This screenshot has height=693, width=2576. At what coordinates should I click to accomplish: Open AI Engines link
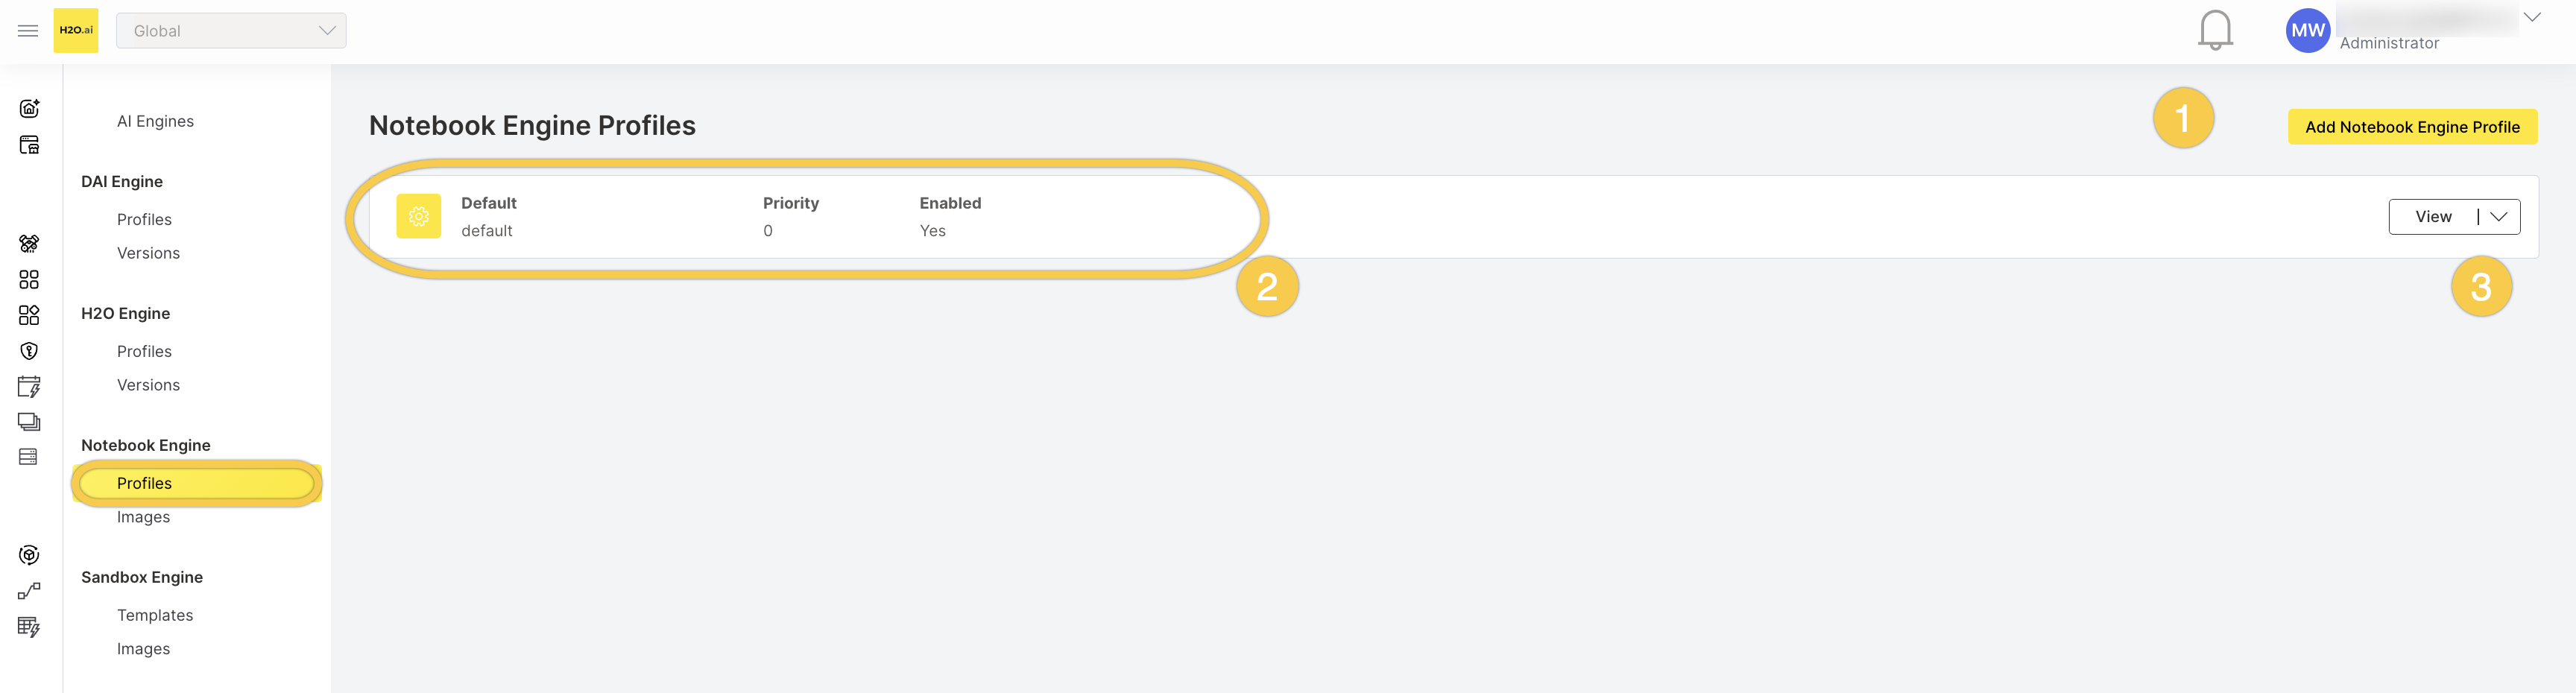[155, 121]
